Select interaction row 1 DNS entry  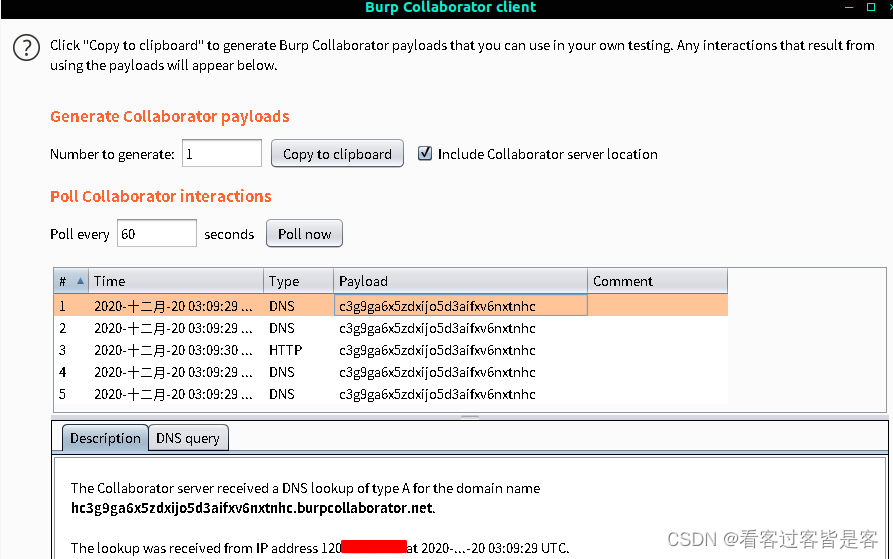point(391,306)
